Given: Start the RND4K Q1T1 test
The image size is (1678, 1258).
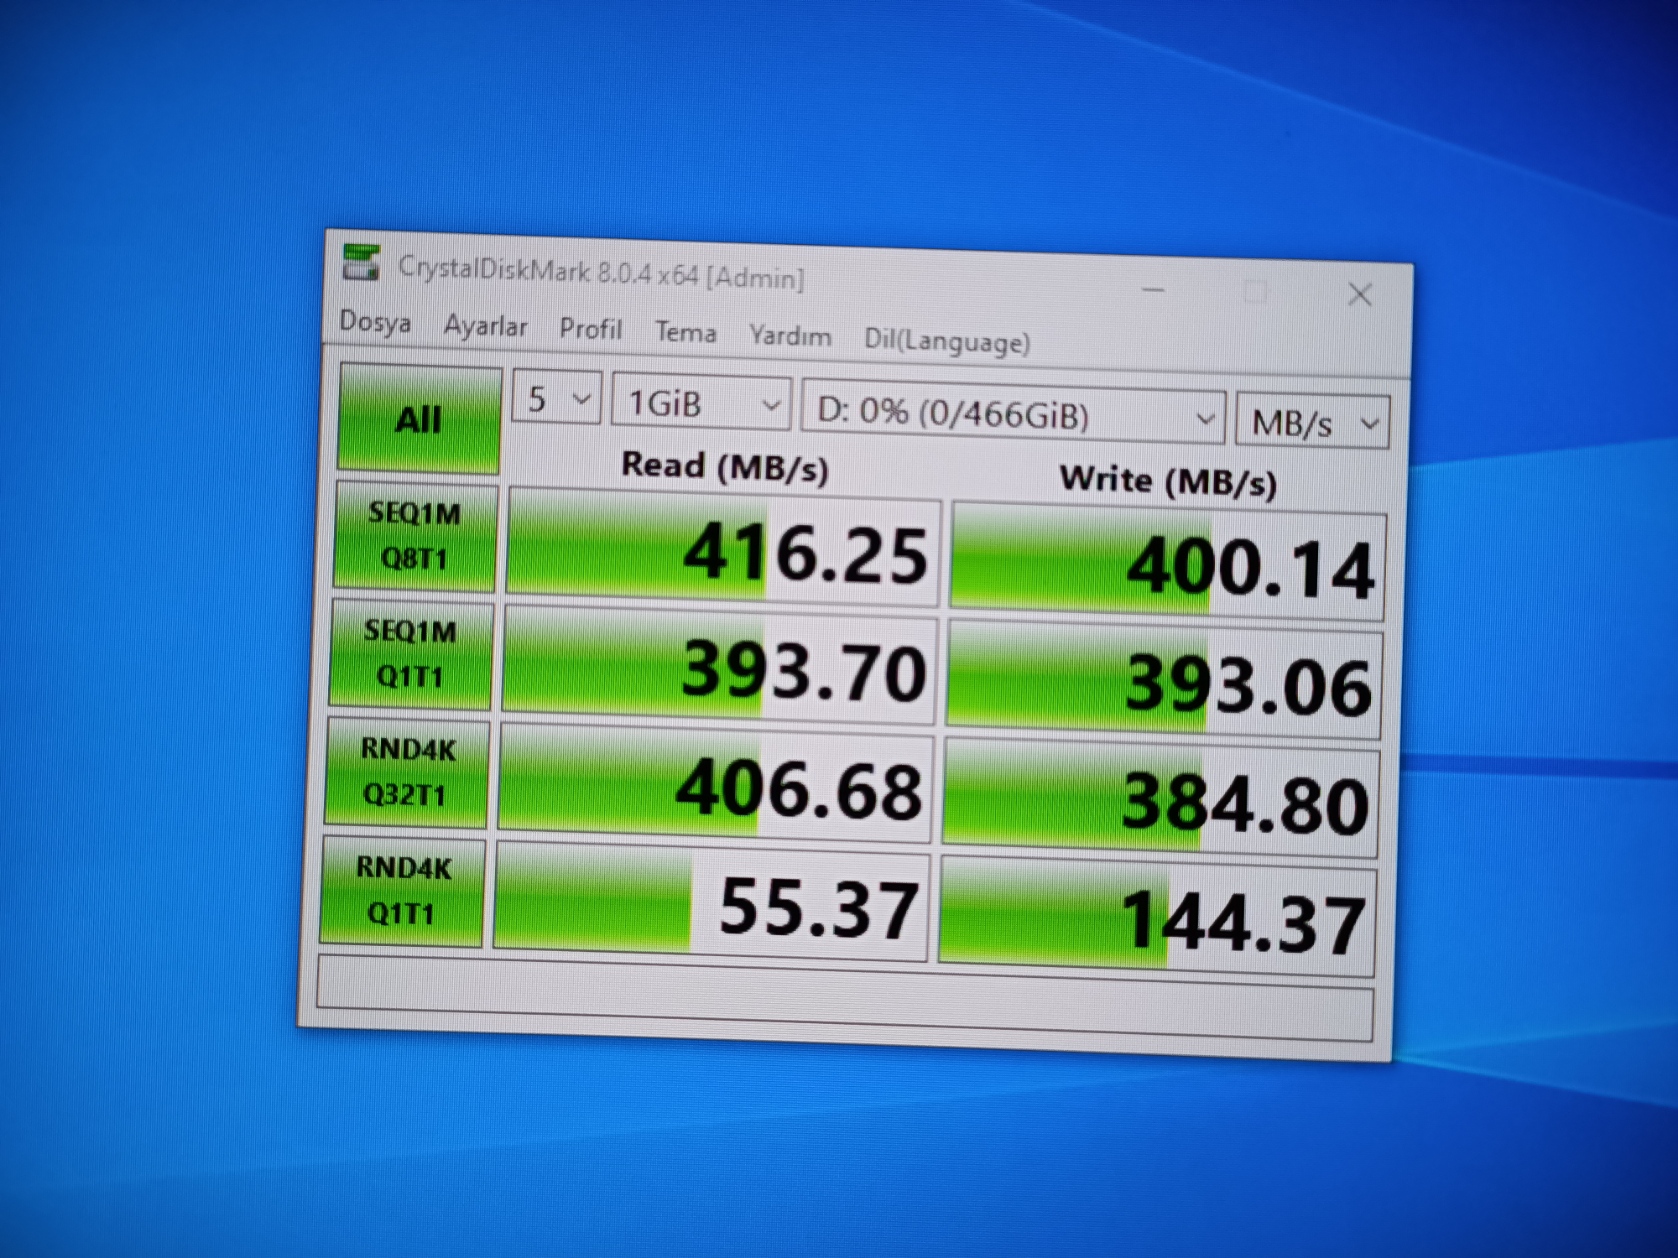Looking at the screenshot, I should pyautogui.click(x=402, y=890).
